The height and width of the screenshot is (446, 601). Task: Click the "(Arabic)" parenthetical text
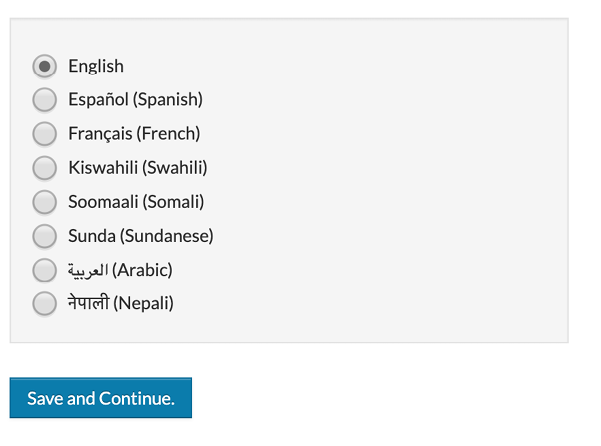(143, 270)
